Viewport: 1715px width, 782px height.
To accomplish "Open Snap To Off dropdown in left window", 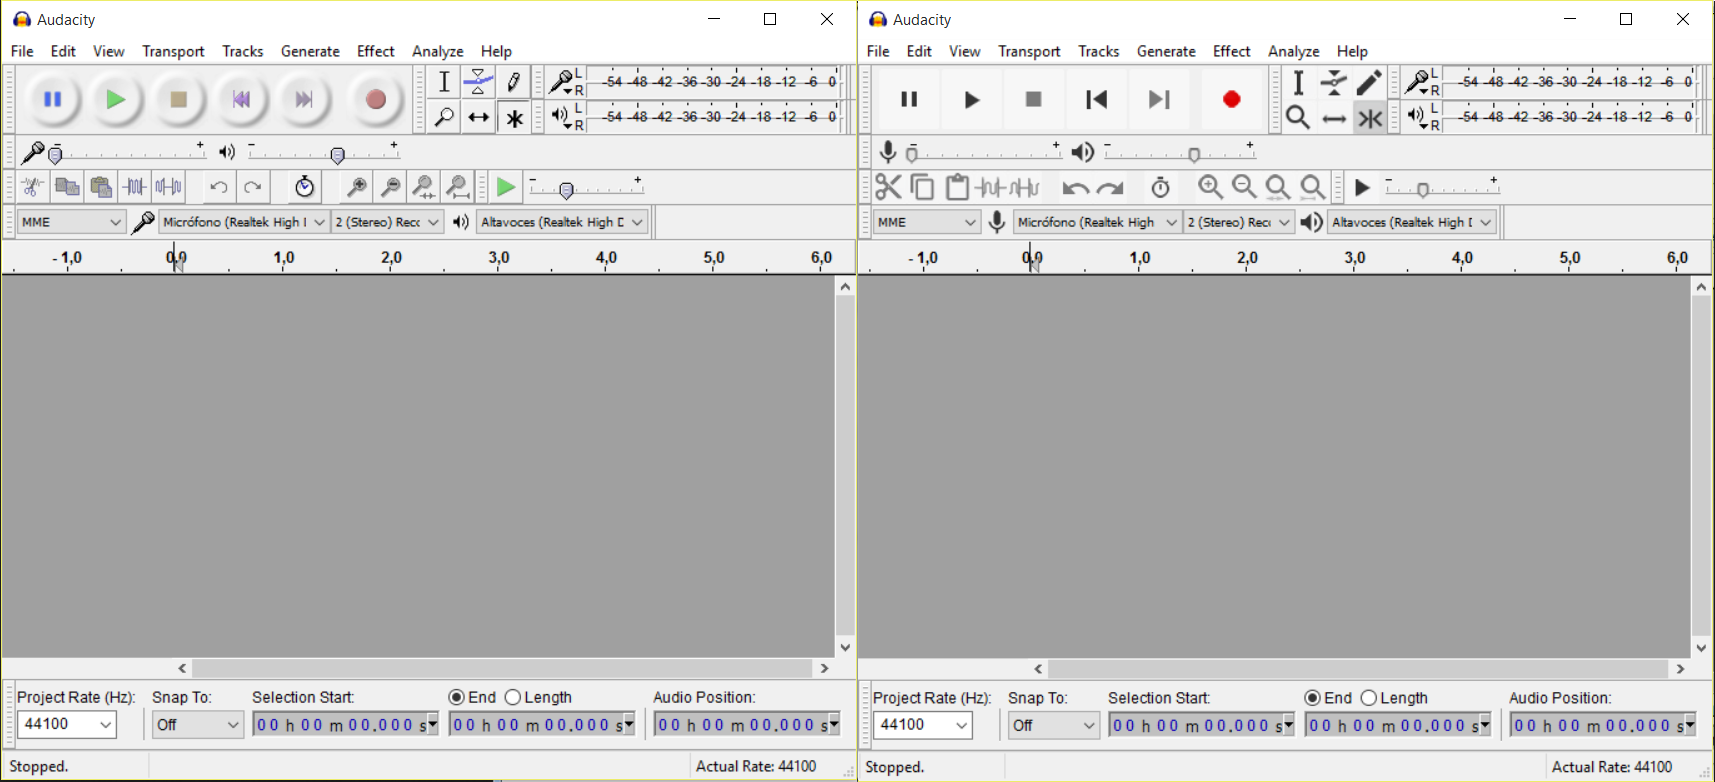I will [x=198, y=724].
